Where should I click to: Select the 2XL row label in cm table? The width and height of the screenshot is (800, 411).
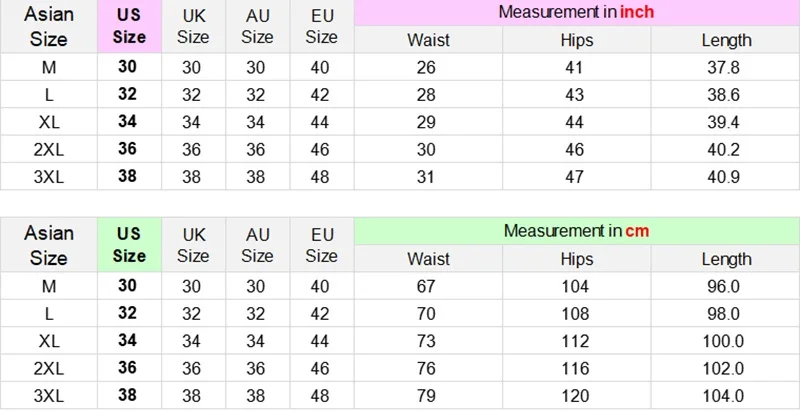(x=48, y=368)
